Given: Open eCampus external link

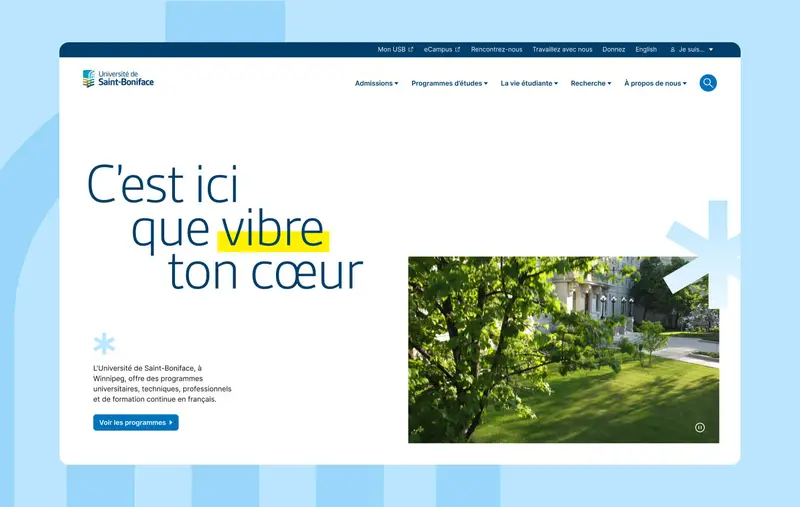Looking at the screenshot, I should point(442,49).
